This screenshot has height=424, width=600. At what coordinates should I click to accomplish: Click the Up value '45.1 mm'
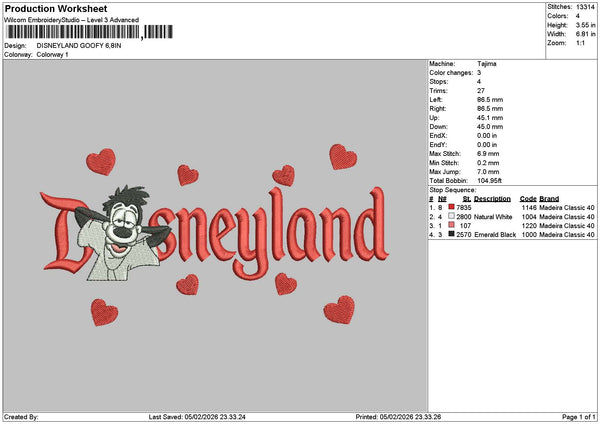[490, 118]
